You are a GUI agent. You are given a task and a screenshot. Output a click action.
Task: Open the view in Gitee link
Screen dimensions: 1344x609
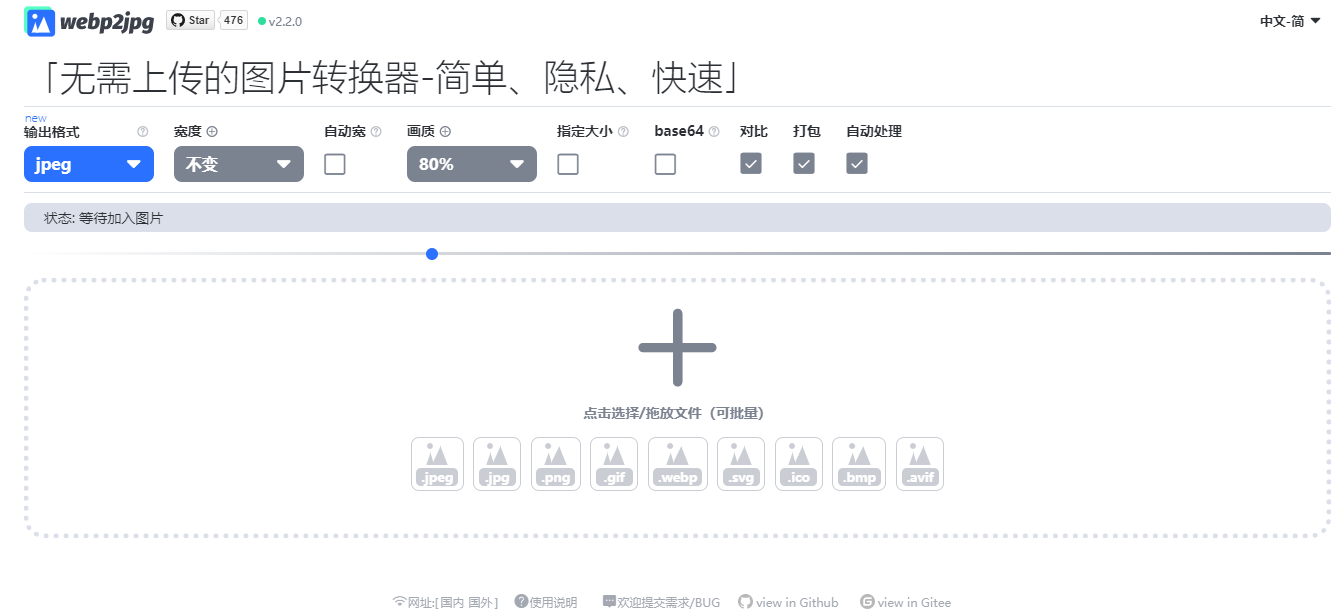coord(905,601)
